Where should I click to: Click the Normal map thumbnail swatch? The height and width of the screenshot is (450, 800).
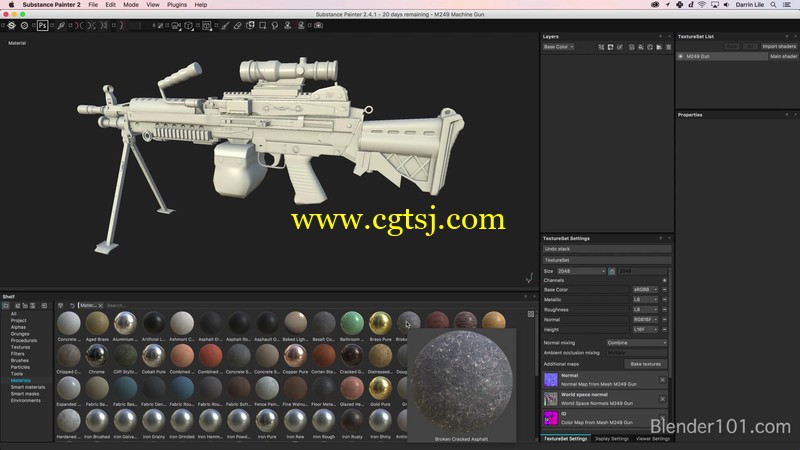551,380
